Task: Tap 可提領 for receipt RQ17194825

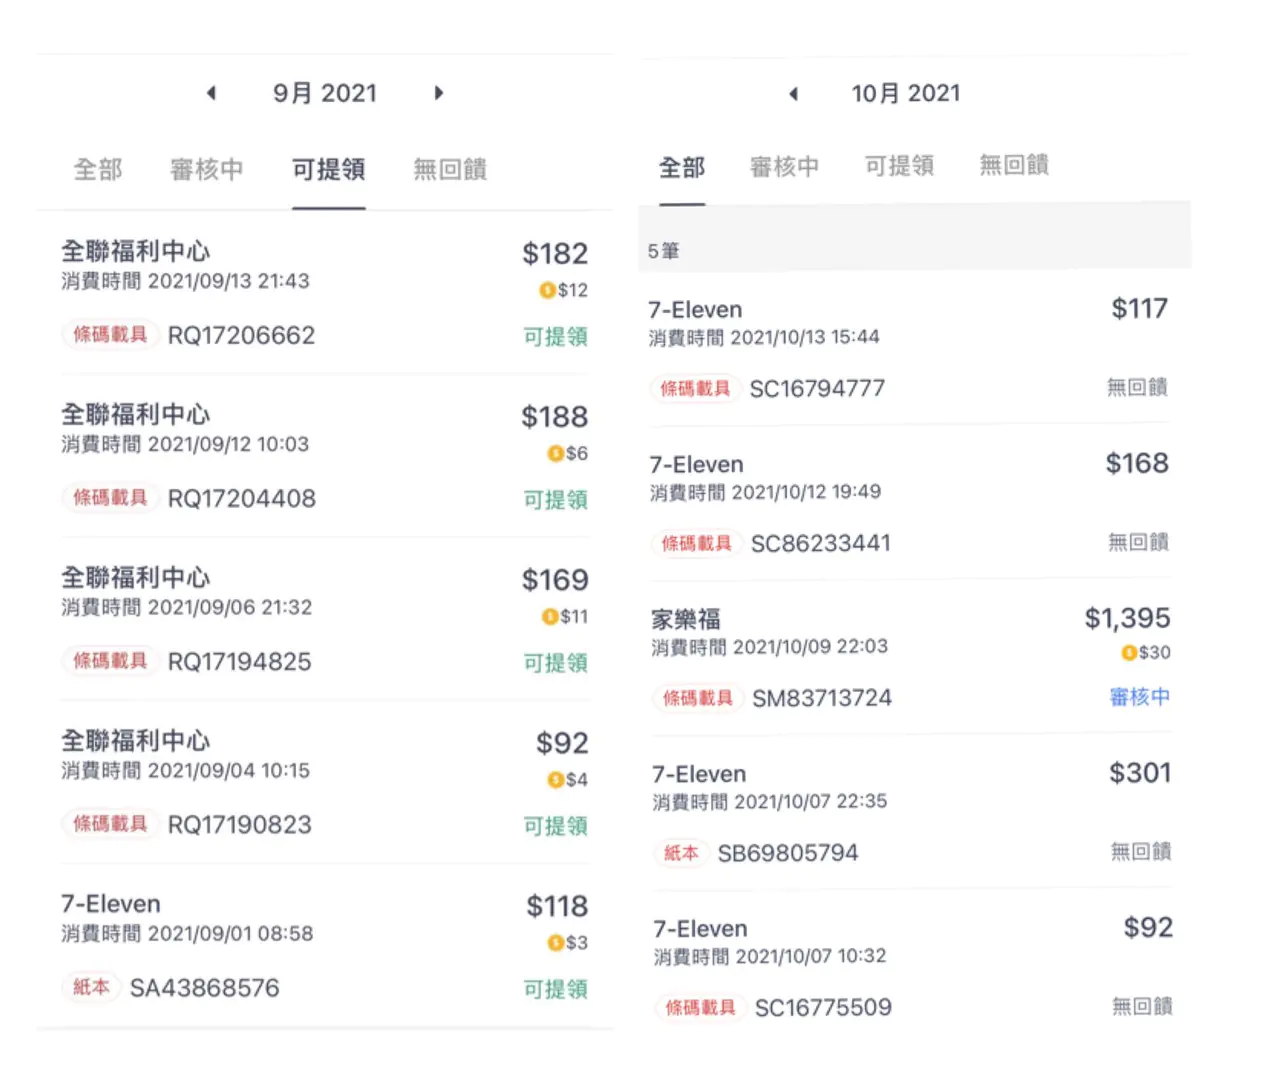Action: [556, 663]
